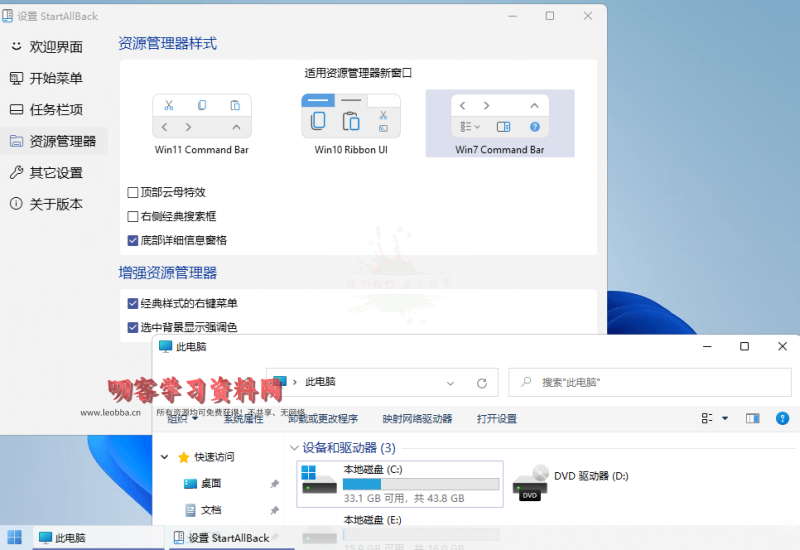Click the star icon of 快速访问
Viewport: 800px width, 550px height.
tap(184, 457)
